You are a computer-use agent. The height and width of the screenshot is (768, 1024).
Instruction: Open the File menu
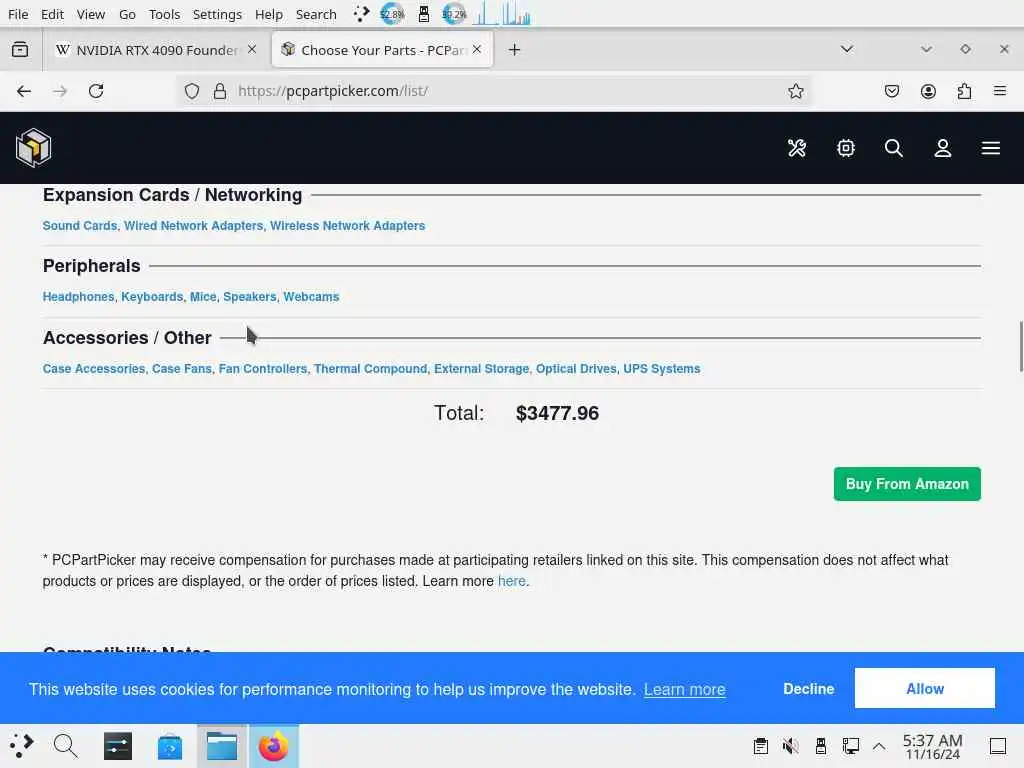click(18, 14)
